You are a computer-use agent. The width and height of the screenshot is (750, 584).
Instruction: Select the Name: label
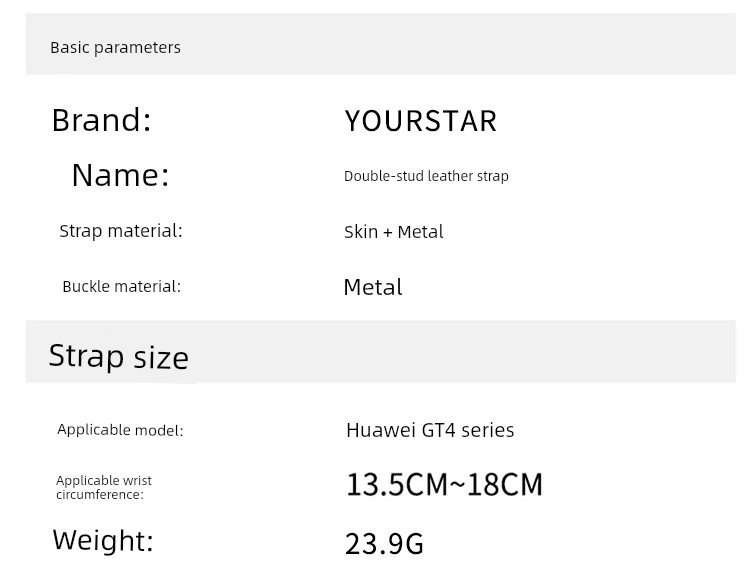121,175
